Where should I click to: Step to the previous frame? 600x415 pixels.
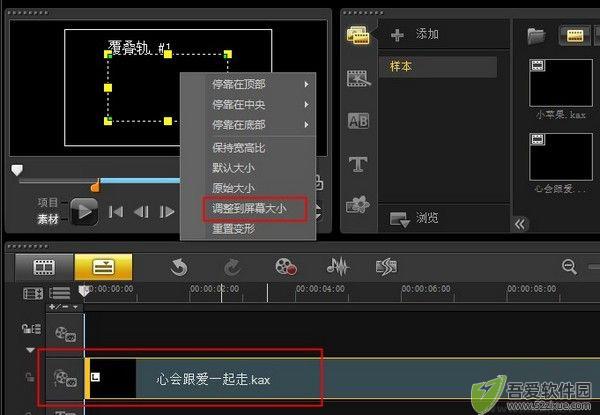(x=141, y=212)
